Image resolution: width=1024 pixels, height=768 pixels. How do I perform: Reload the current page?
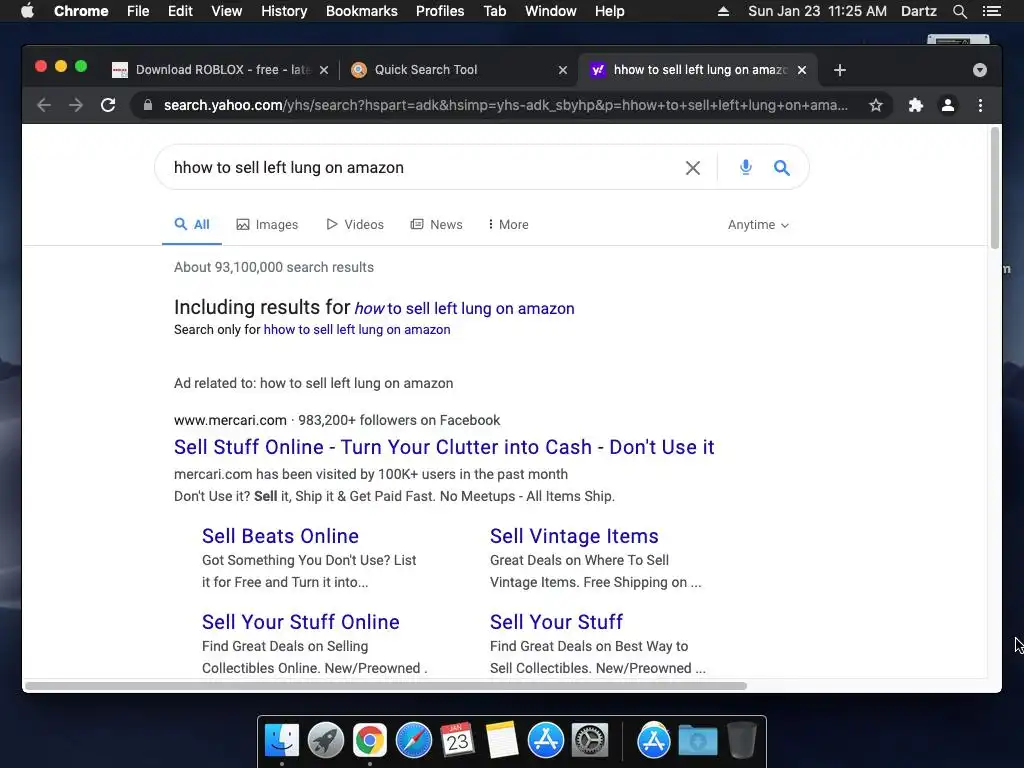tap(108, 105)
